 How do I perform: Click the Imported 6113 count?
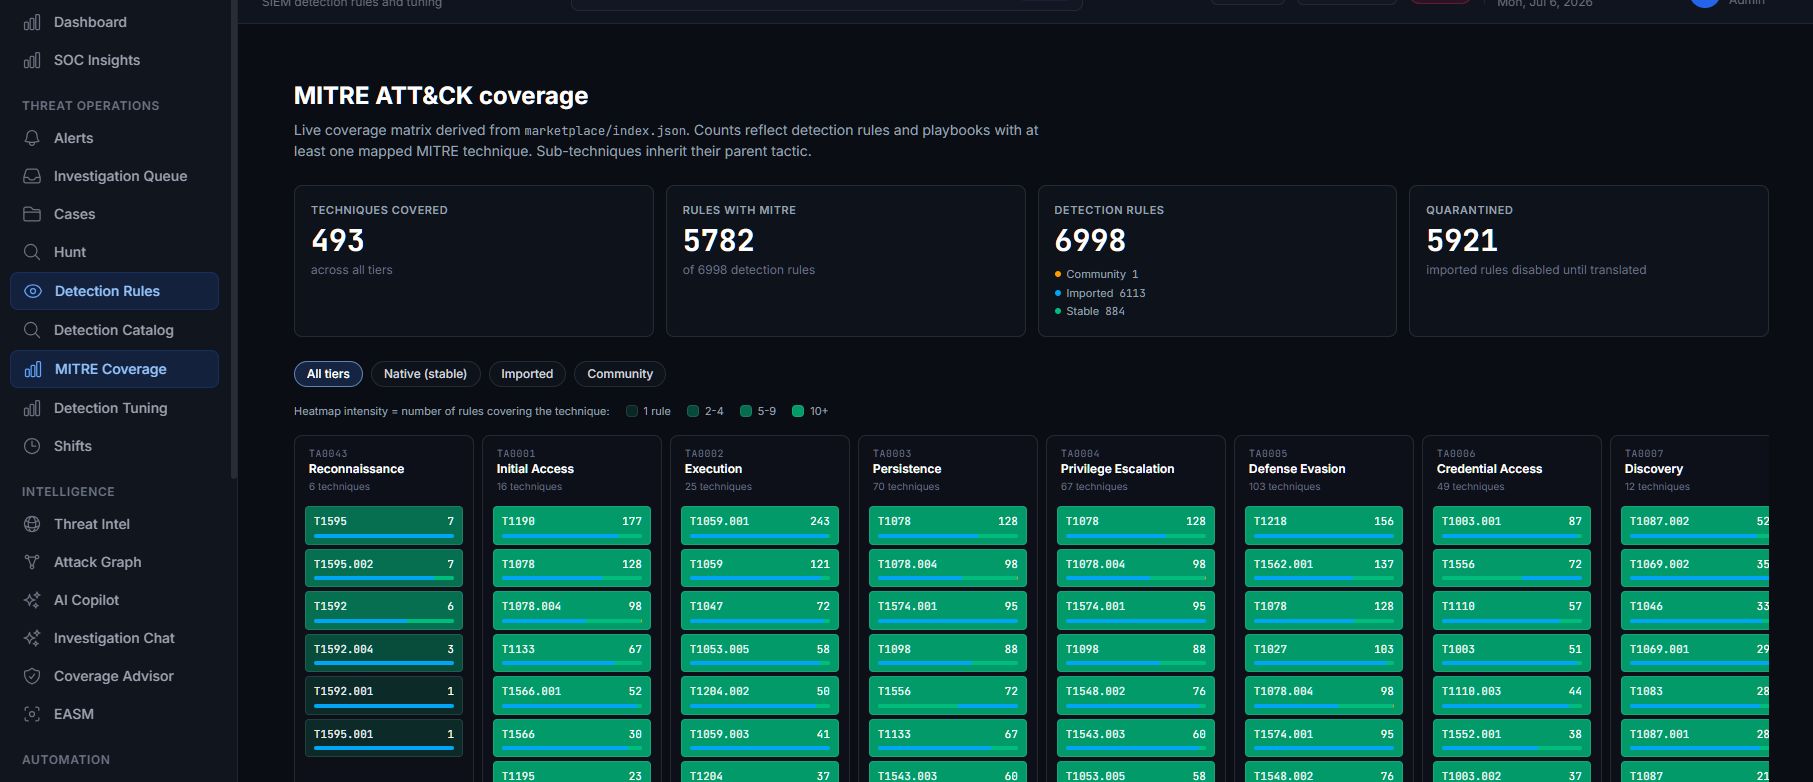(1100, 293)
